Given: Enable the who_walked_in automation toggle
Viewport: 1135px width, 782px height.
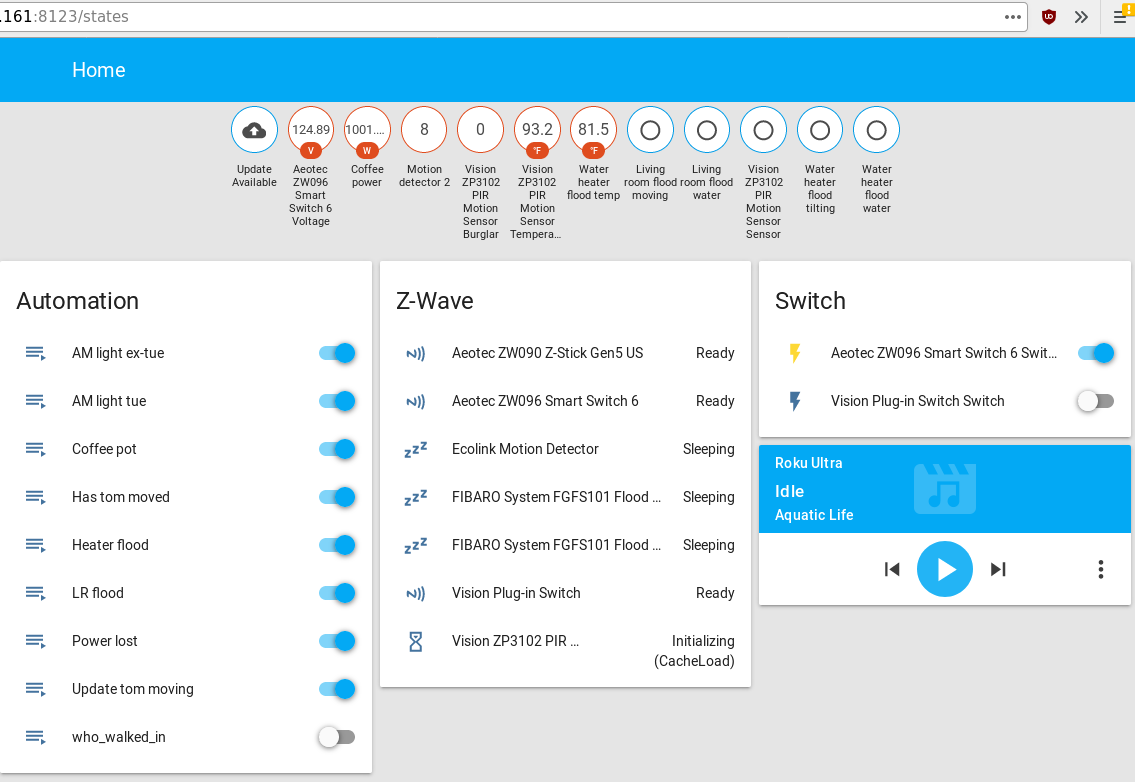Looking at the screenshot, I should [337, 737].
